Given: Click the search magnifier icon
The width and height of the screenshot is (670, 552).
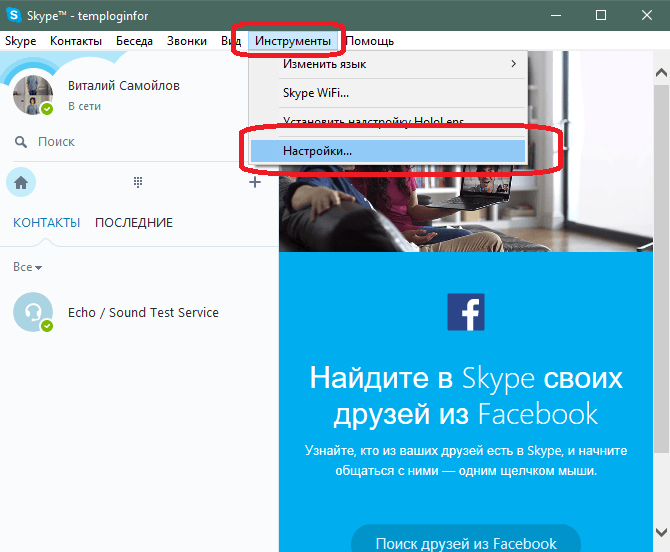Looking at the screenshot, I should point(21,142).
